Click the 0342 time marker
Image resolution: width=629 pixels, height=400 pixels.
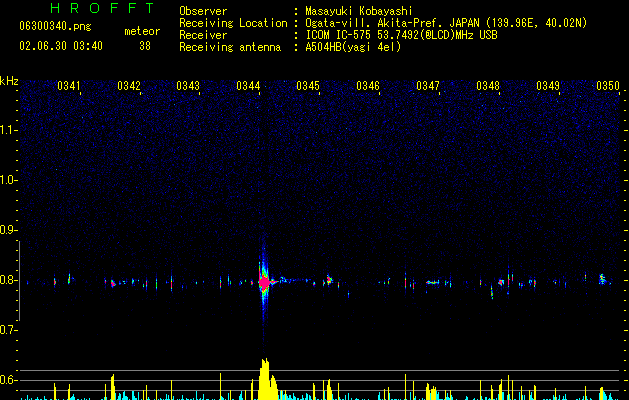point(129,86)
